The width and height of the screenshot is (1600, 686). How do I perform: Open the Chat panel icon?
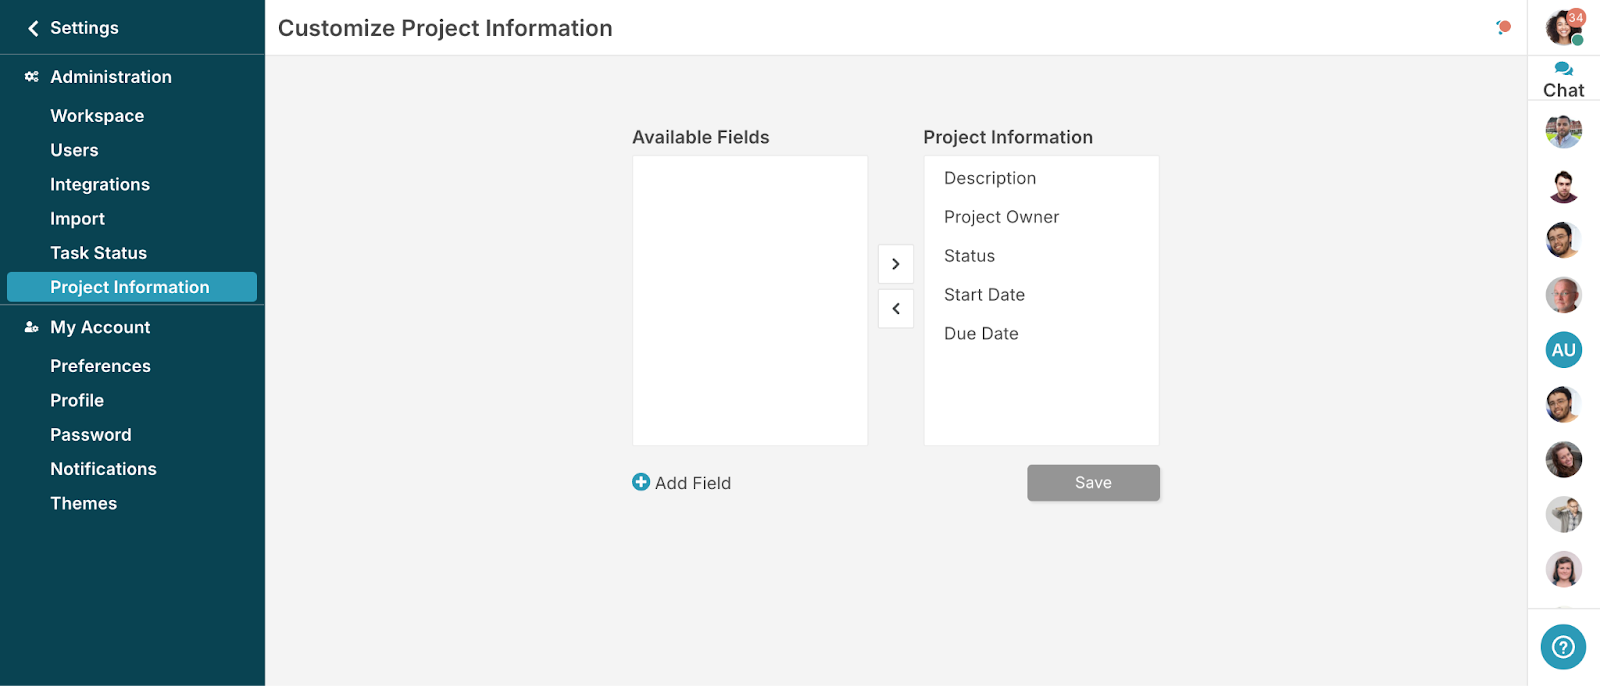1563,70
